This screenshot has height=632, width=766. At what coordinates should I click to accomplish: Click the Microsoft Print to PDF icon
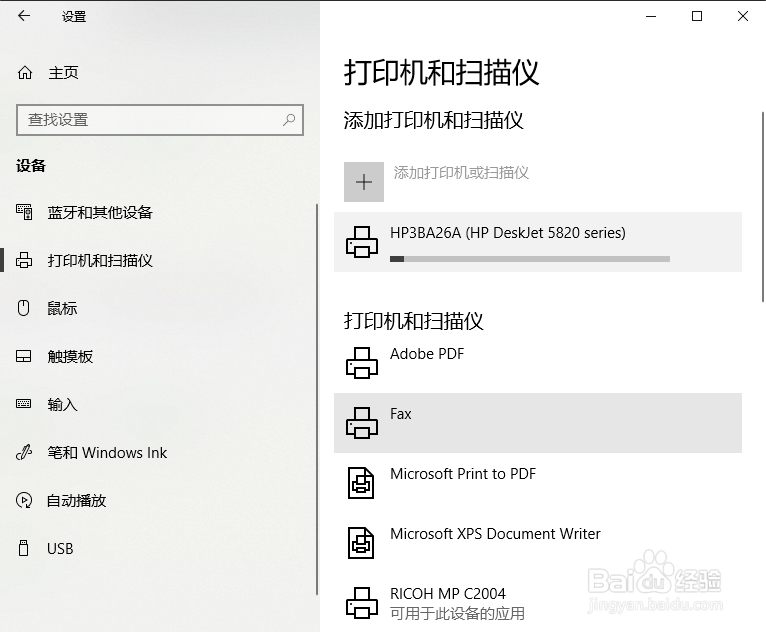361,483
